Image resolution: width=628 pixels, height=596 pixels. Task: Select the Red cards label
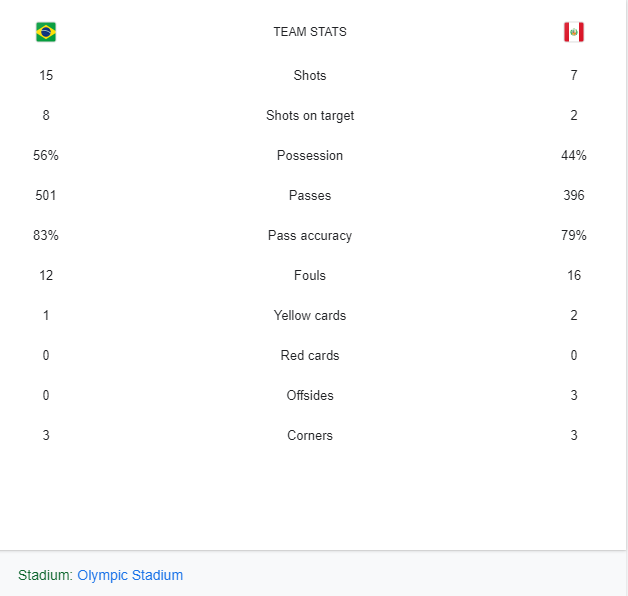pyautogui.click(x=310, y=356)
